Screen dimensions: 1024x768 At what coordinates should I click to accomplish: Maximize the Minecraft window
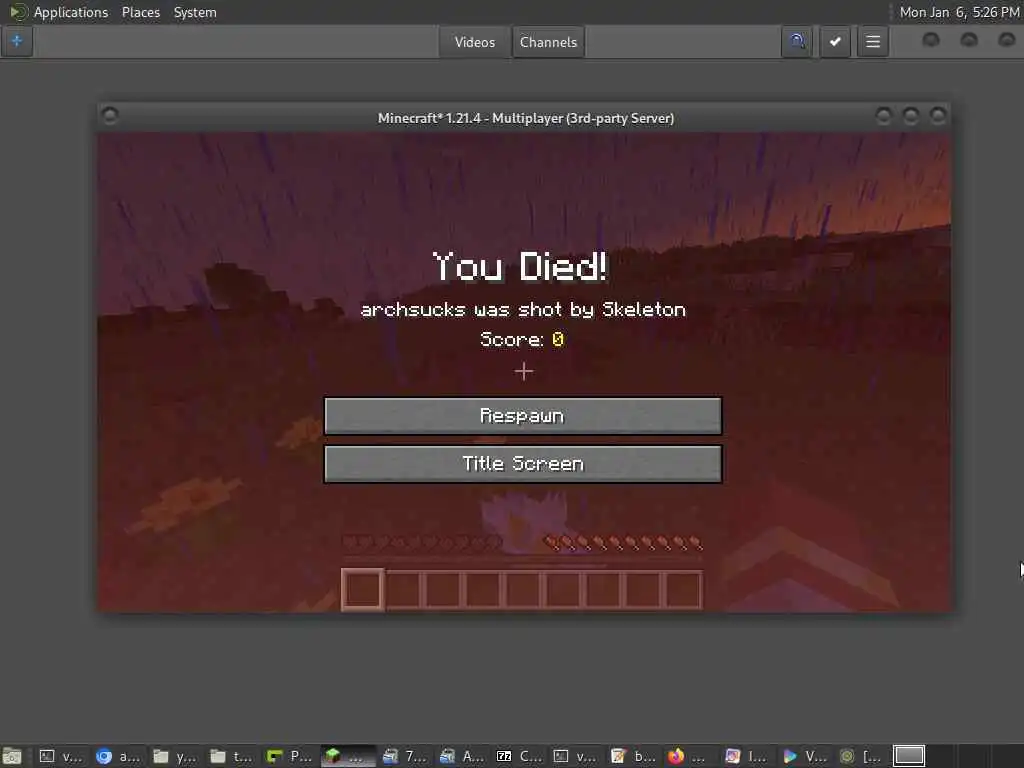tap(911, 116)
